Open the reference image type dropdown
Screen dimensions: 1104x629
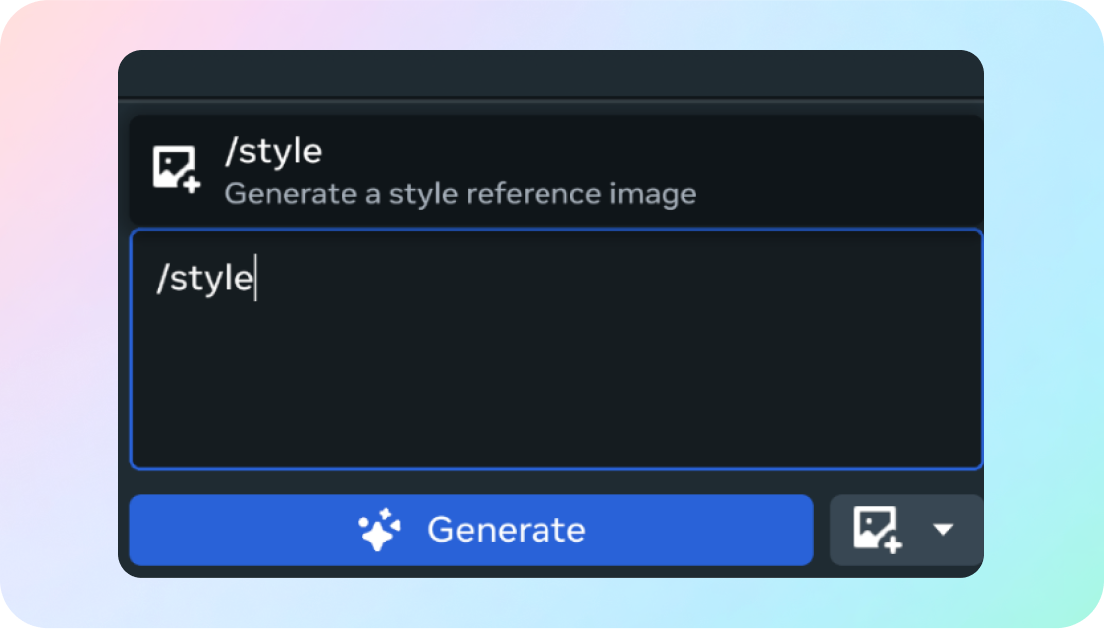click(906, 530)
